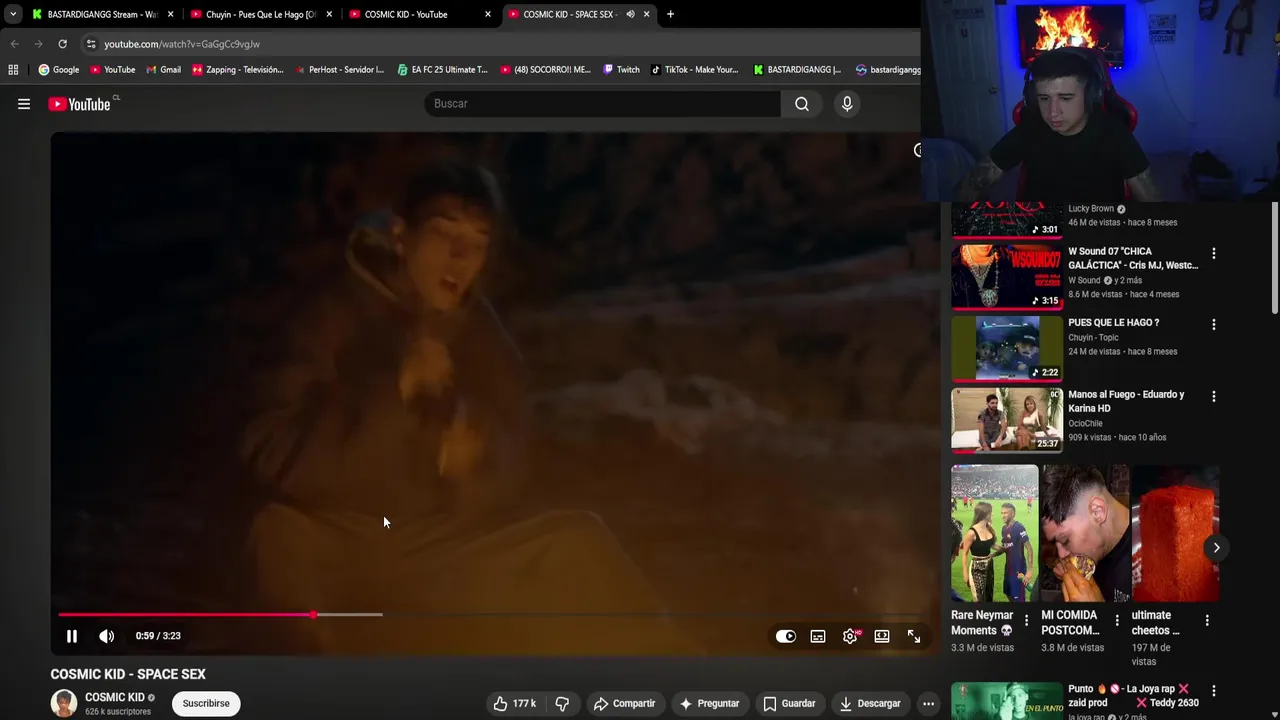This screenshot has height=720, width=1280.
Task: Turn on subtitles with the captions icon
Action: (818, 636)
